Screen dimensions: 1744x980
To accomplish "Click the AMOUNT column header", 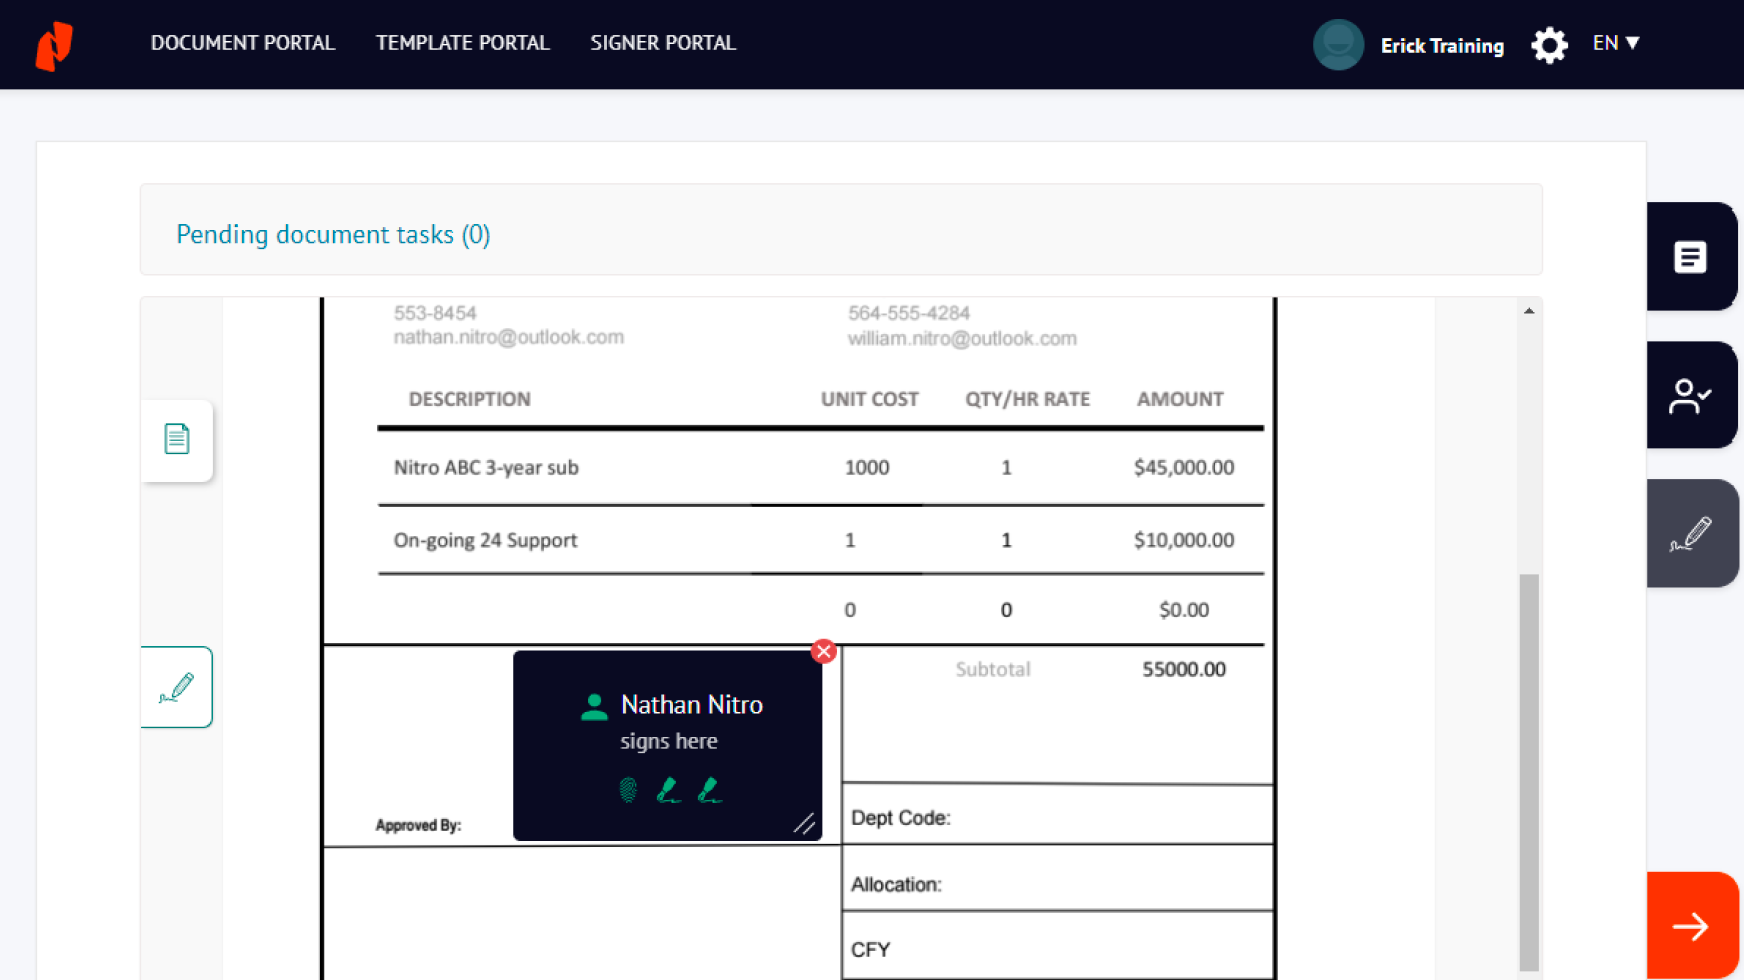I will coord(1180,399).
